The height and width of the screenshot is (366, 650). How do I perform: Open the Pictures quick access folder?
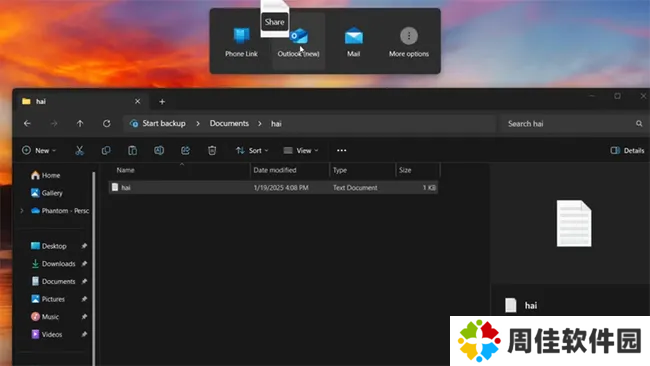(x=48, y=299)
